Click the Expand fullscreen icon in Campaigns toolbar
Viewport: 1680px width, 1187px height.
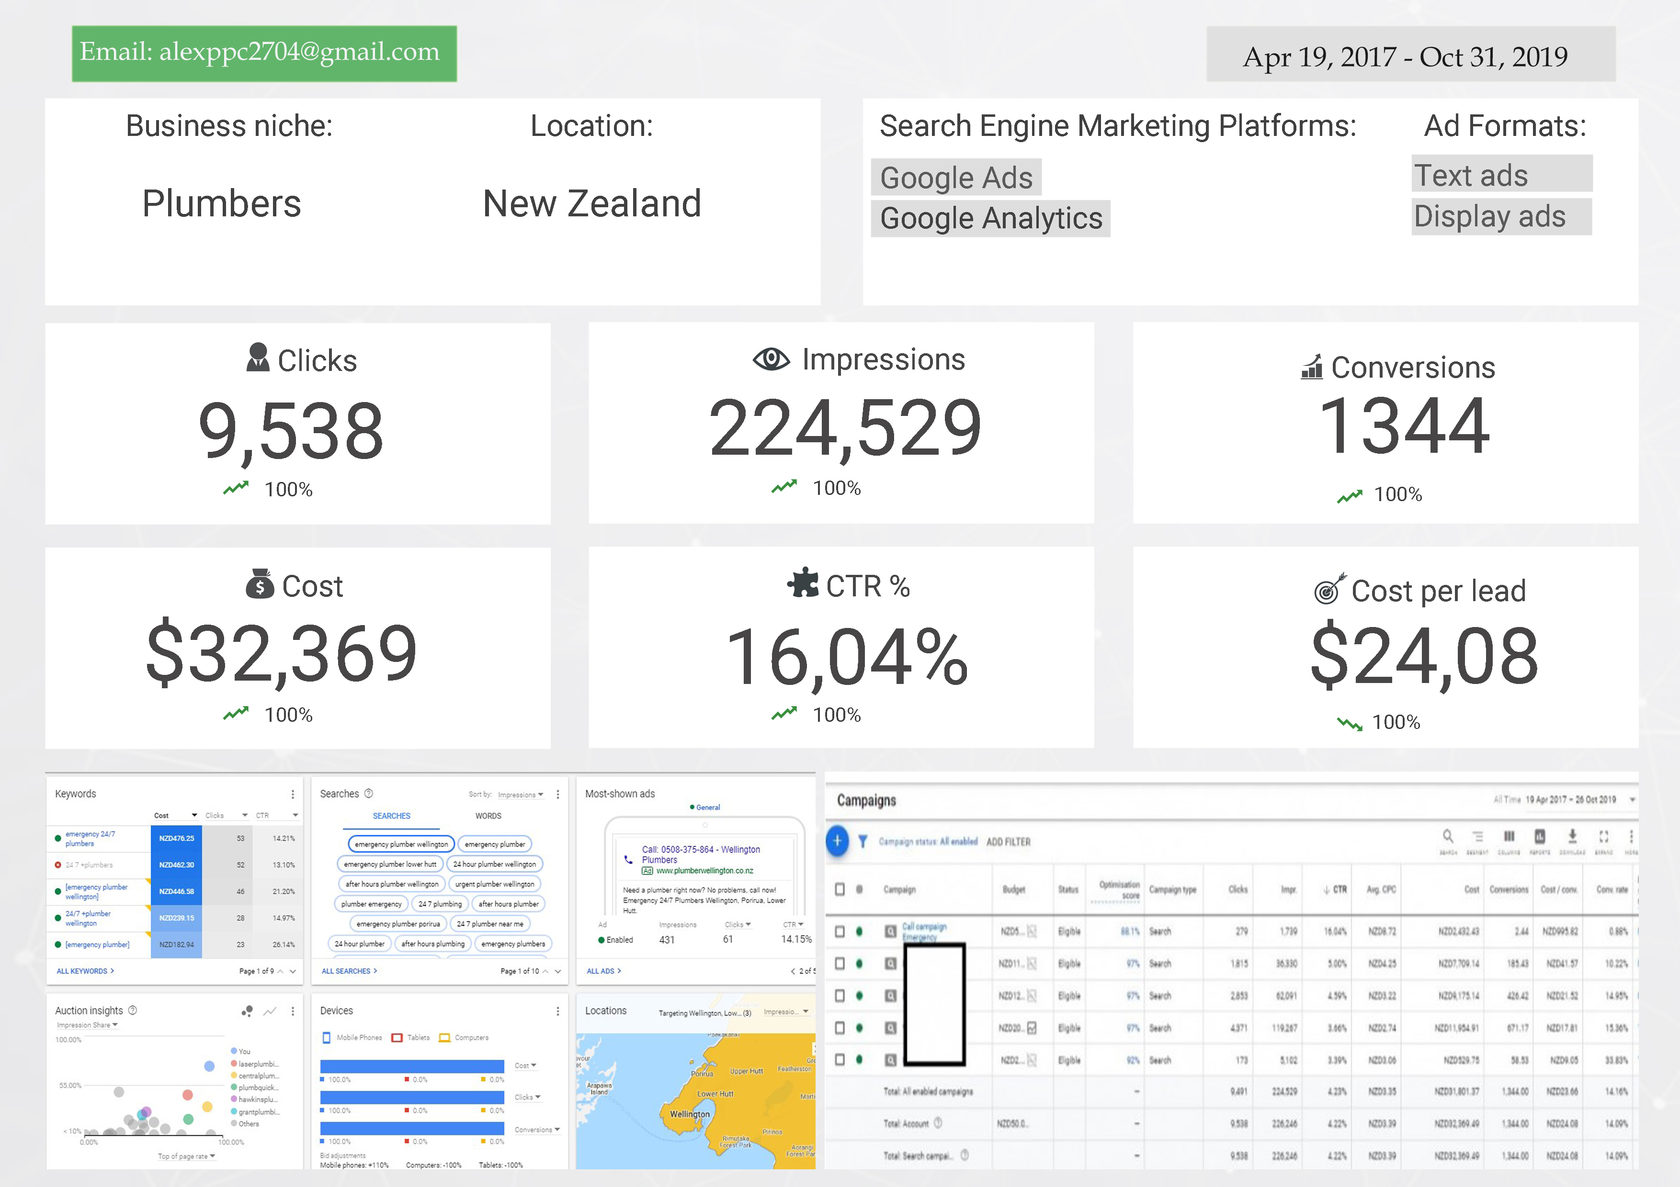pos(1603,836)
